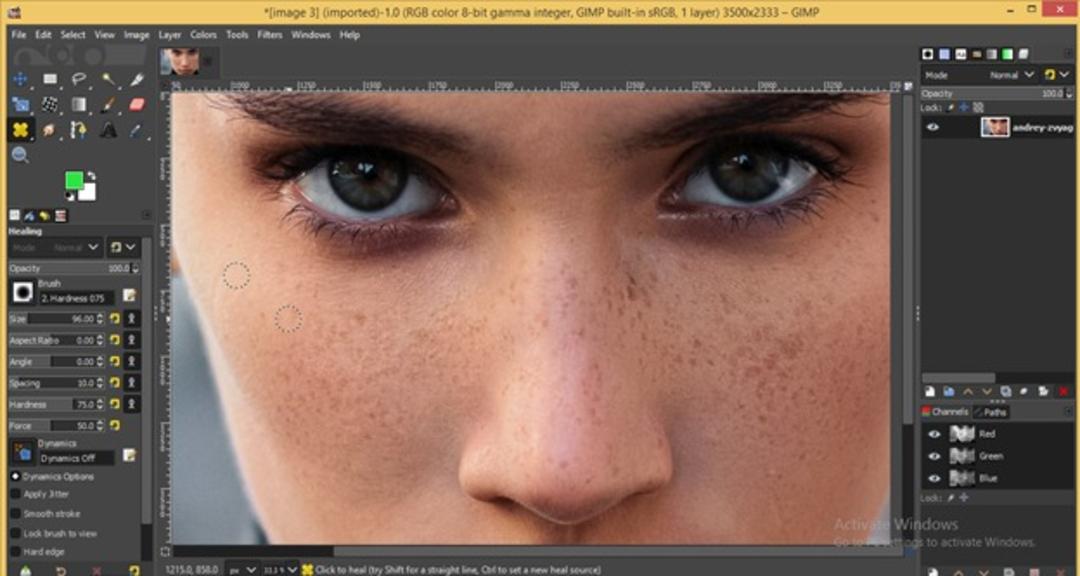Screen dimensions: 1080x576
Task: Enable the Apply Jitter checkbox
Action: (x=15, y=494)
